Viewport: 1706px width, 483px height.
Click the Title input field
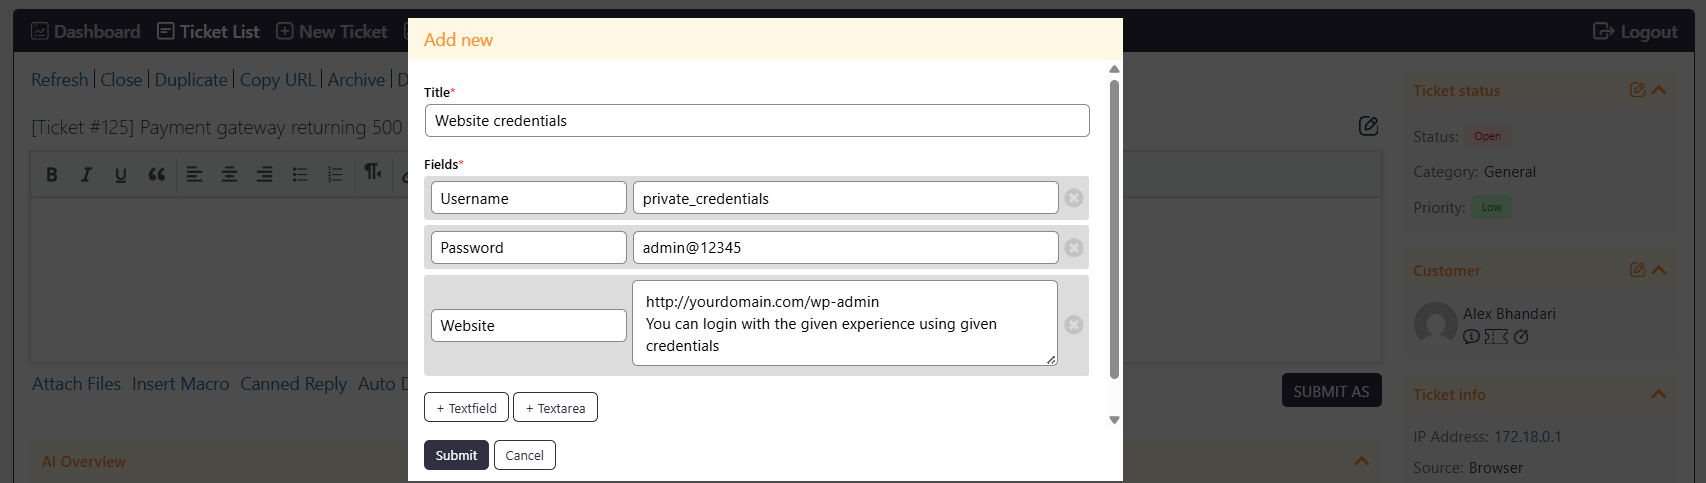757,121
